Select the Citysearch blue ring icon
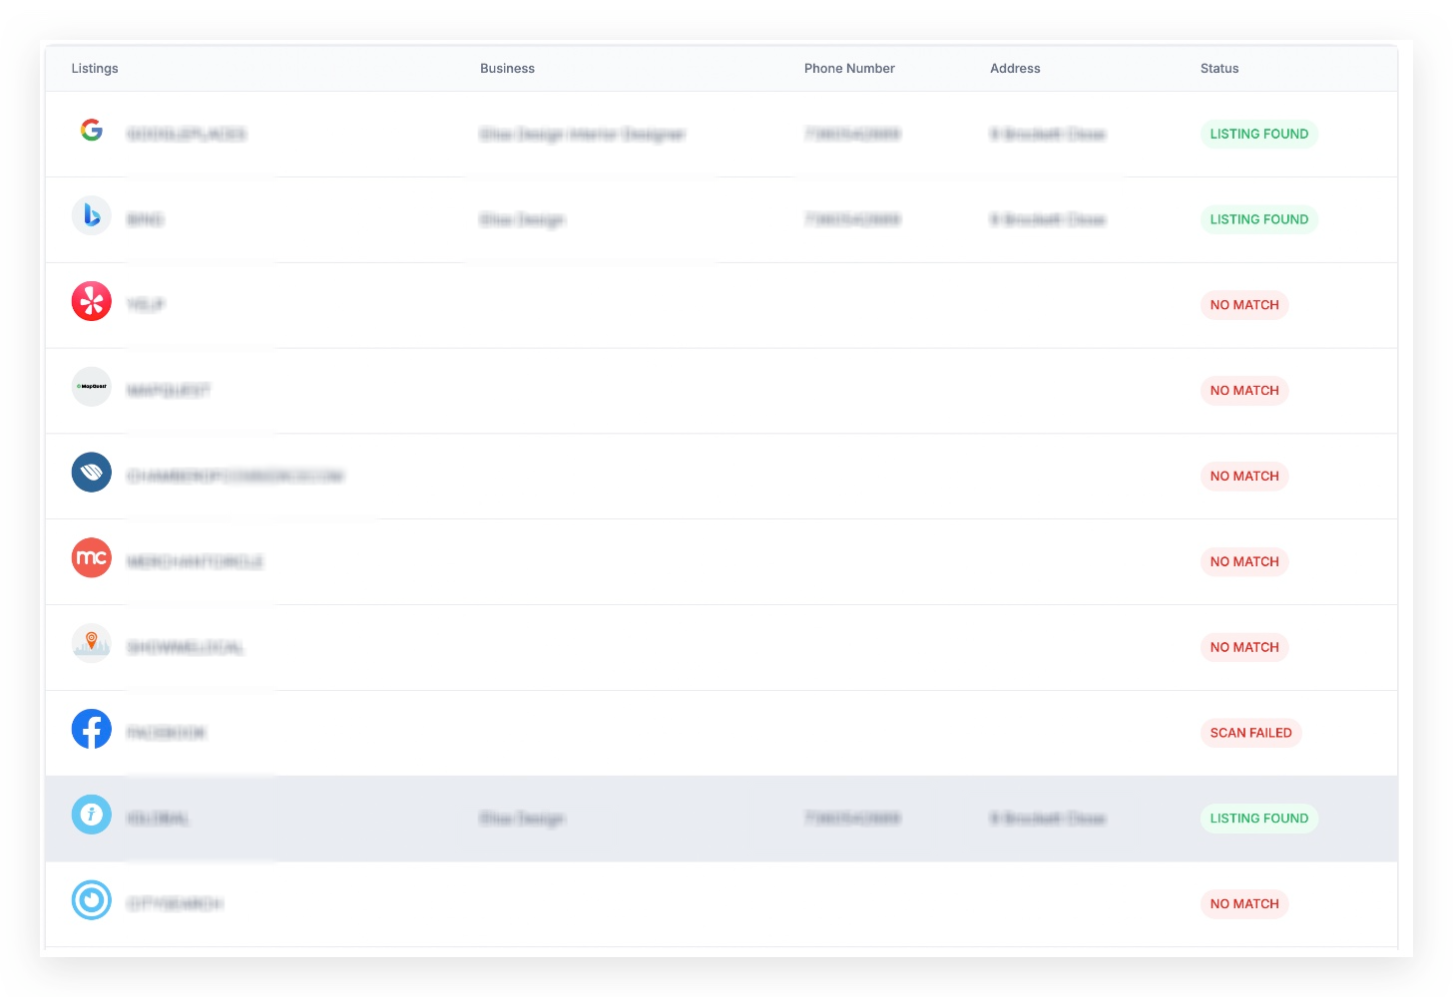Image resolution: width=1453 pixels, height=997 pixels. coord(91,900)
